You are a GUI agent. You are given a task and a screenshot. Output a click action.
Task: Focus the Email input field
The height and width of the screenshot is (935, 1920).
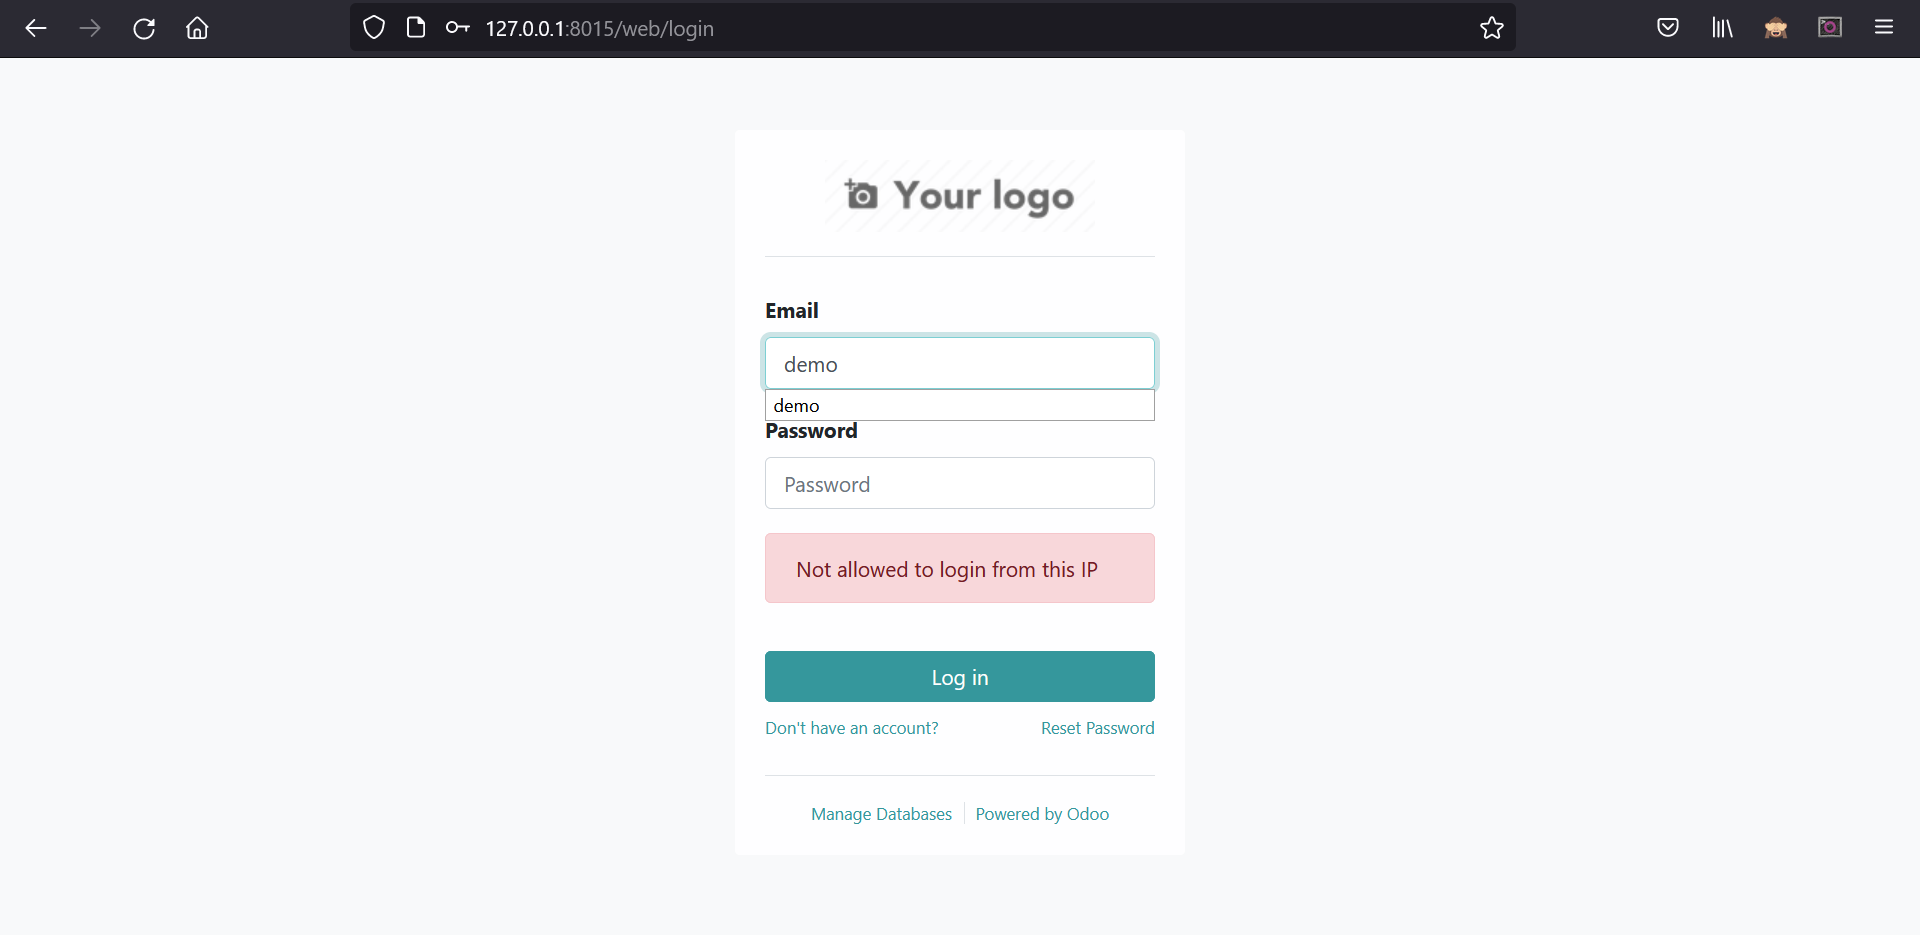[x=959, y=364]
